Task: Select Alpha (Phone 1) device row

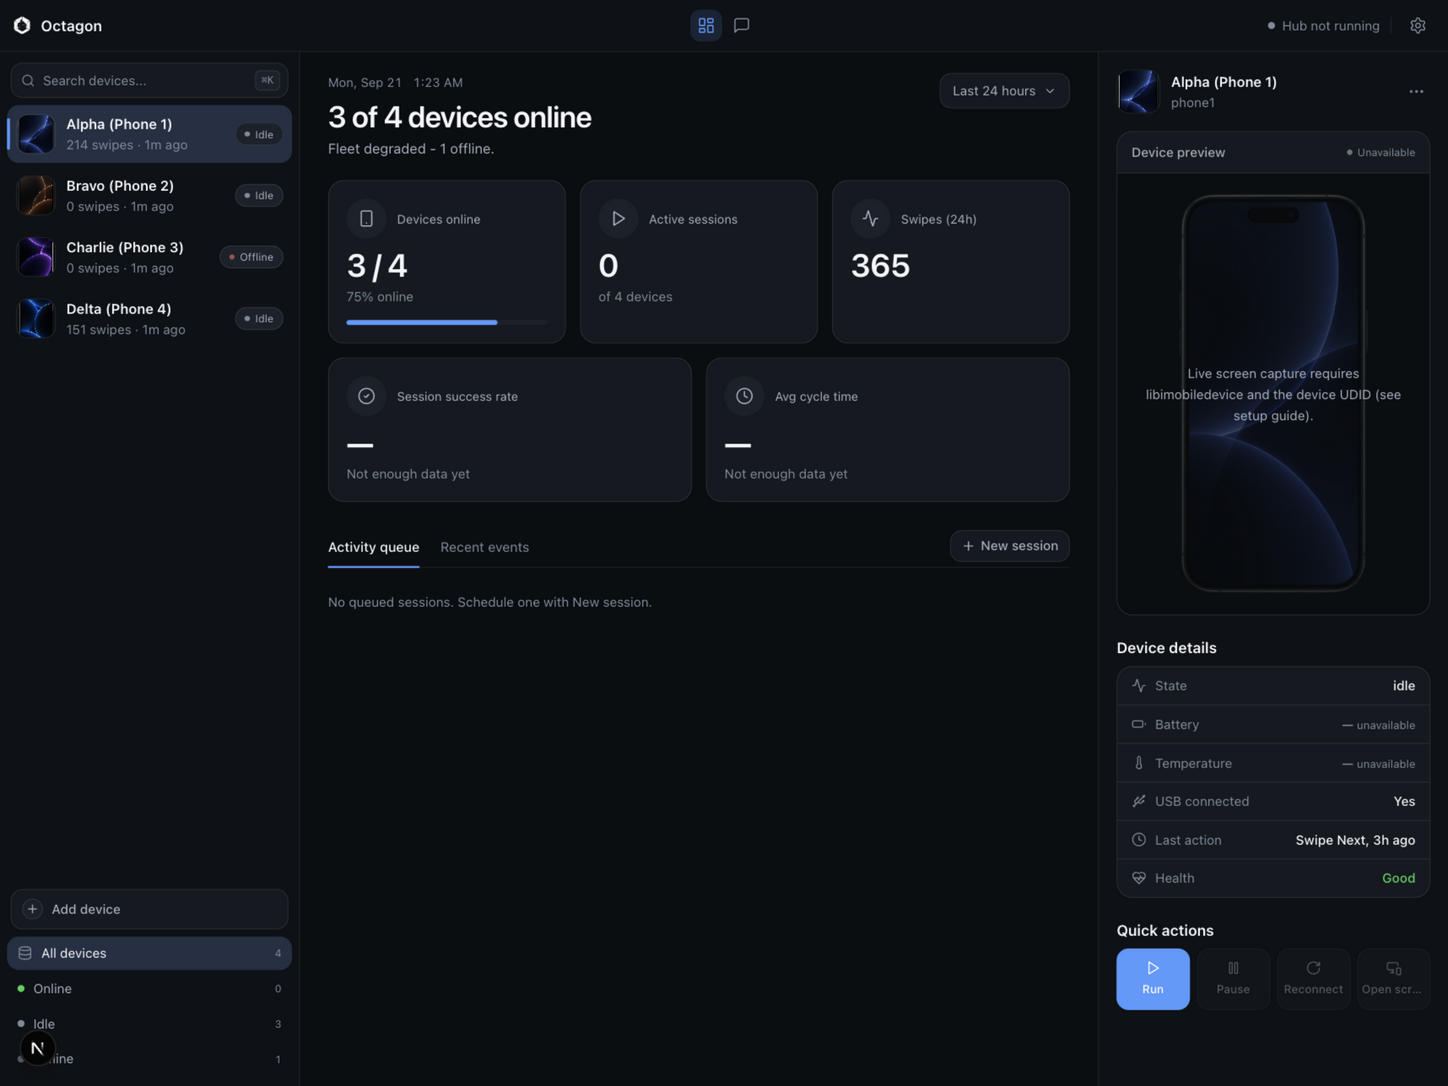Action: tap(149, 134)
